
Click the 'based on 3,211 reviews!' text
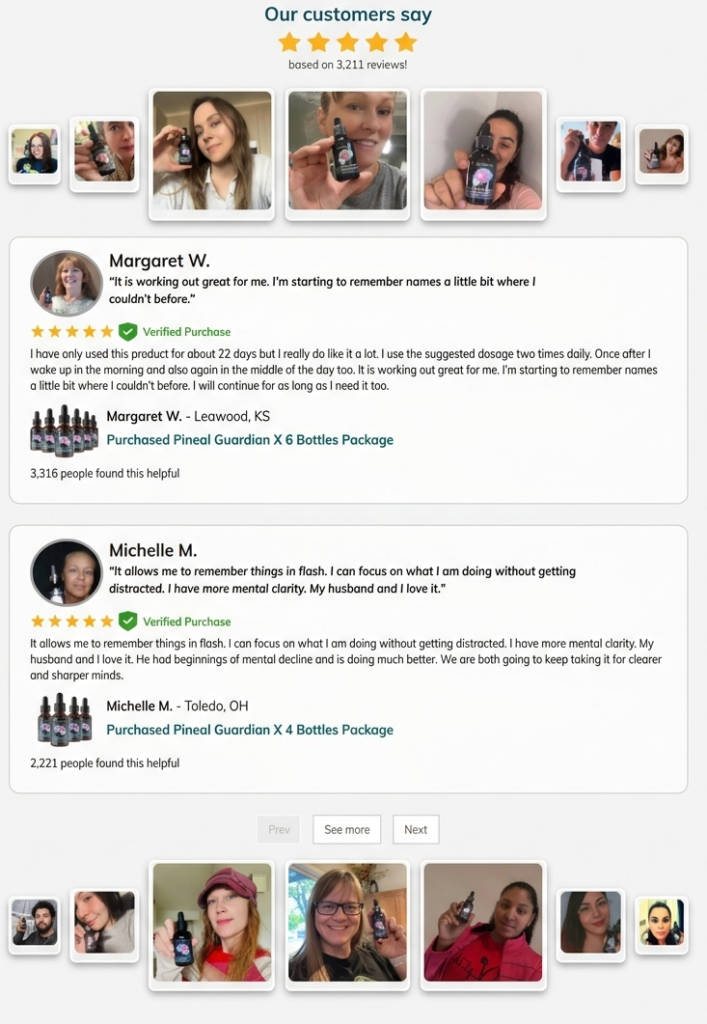coord(347,65)
